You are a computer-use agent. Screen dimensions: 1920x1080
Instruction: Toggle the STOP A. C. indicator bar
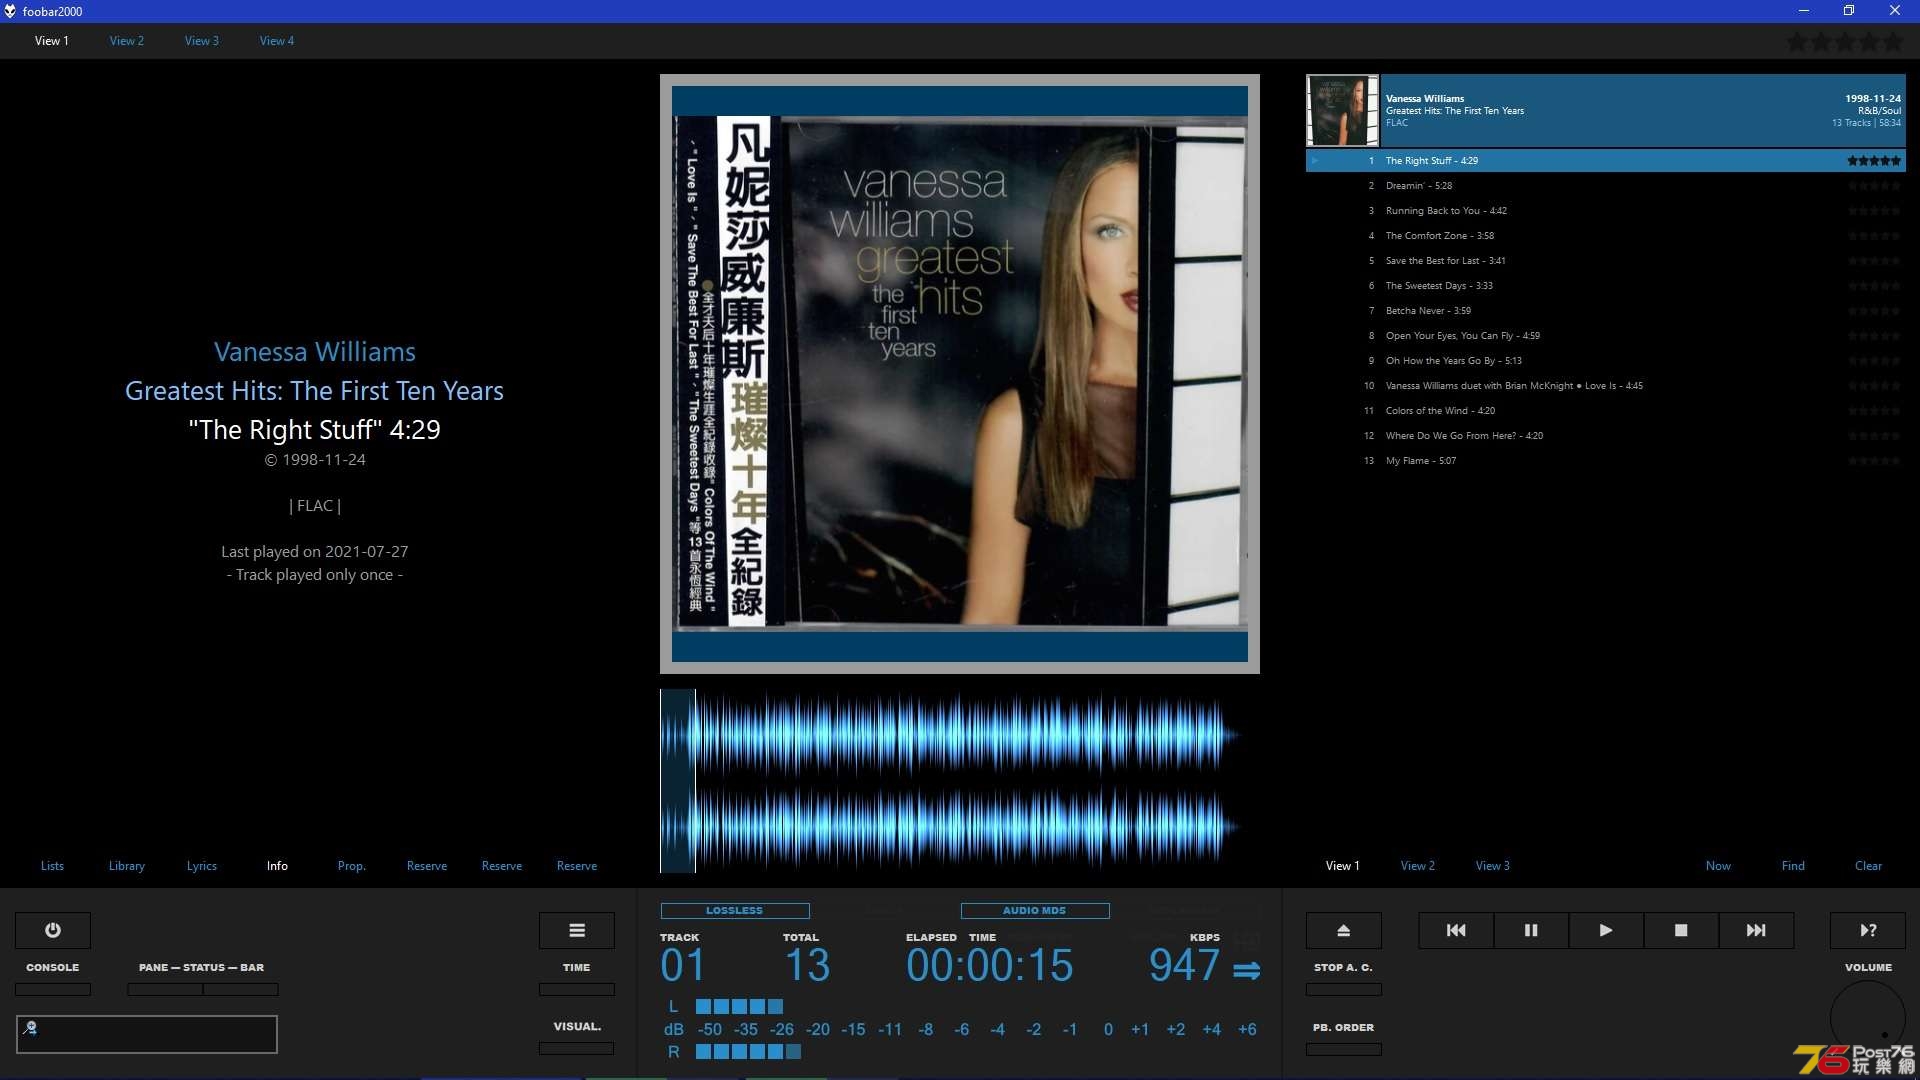click(x=1344, y=989)
